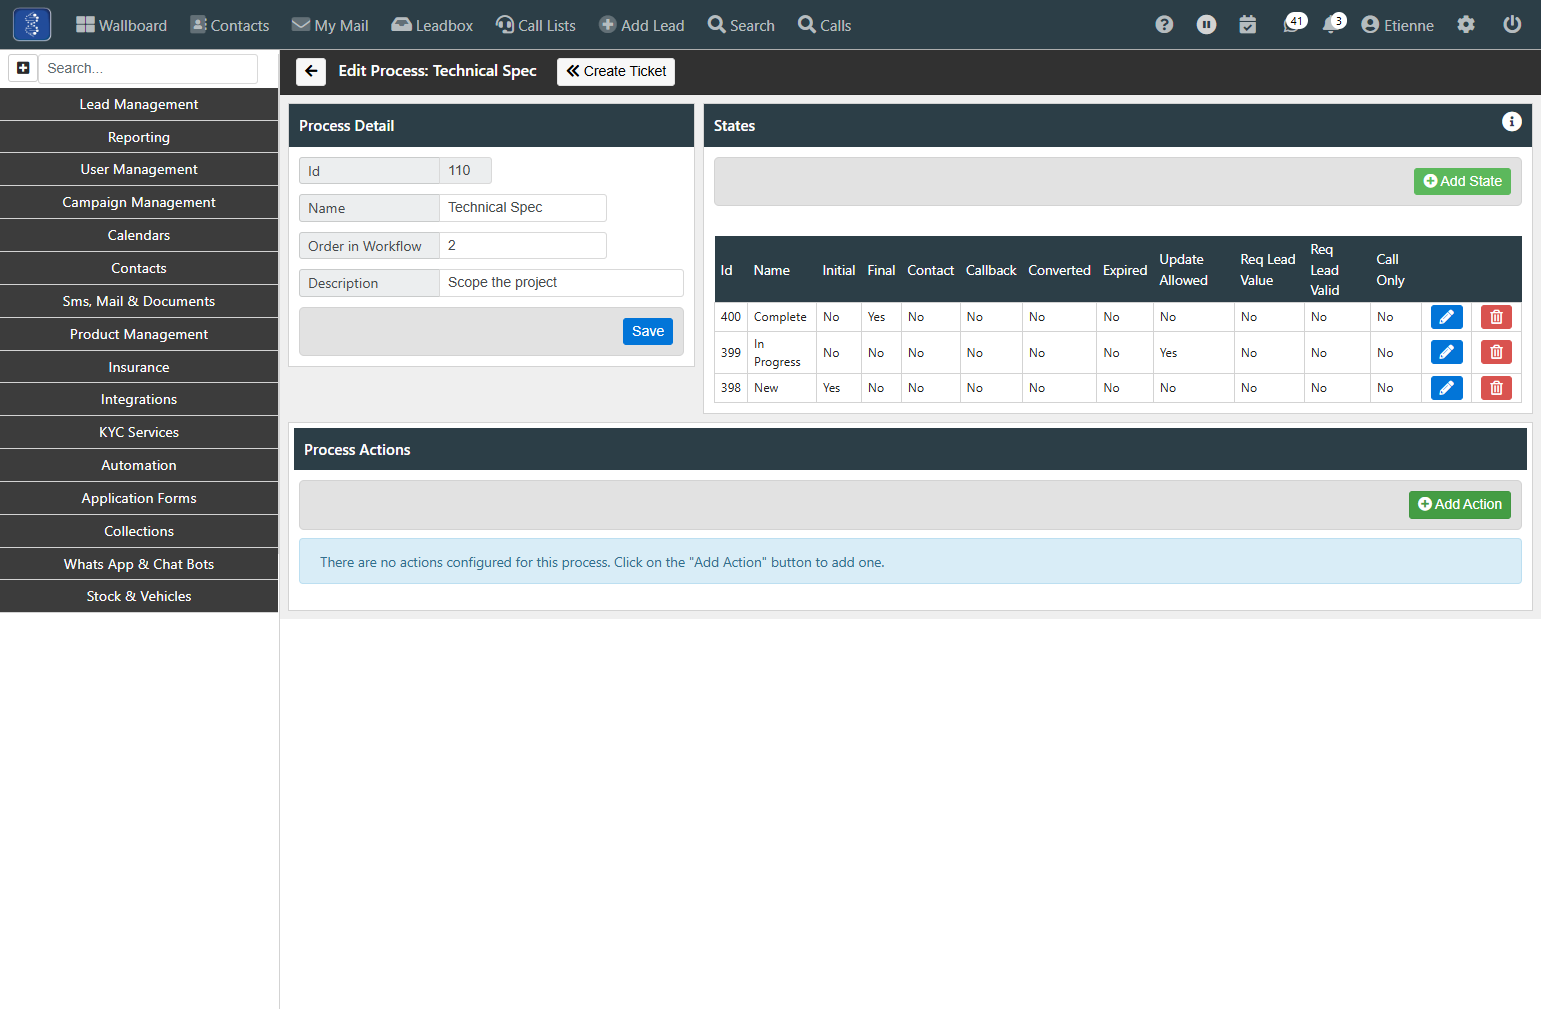Open Wallboard from top navigation
Viewport: 1541px width, 1031px height.
tap(121, 25)
